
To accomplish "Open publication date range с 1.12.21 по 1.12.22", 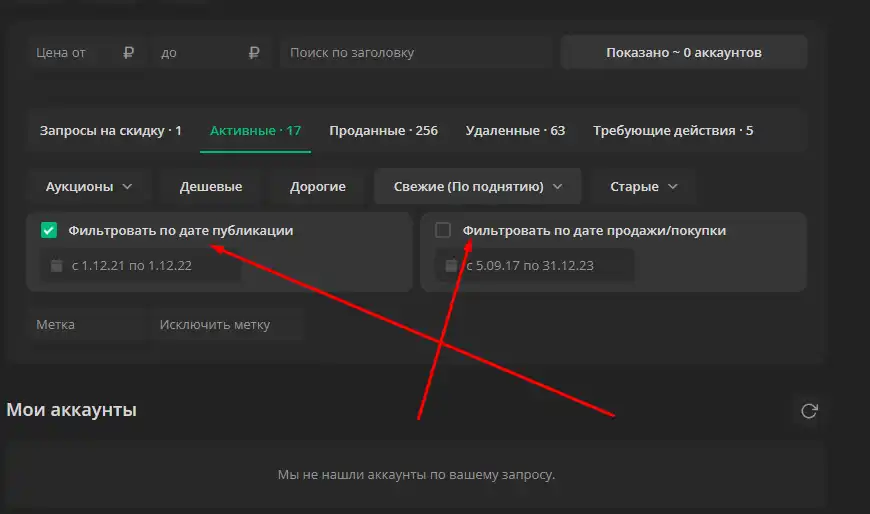I will click(140, 265).
